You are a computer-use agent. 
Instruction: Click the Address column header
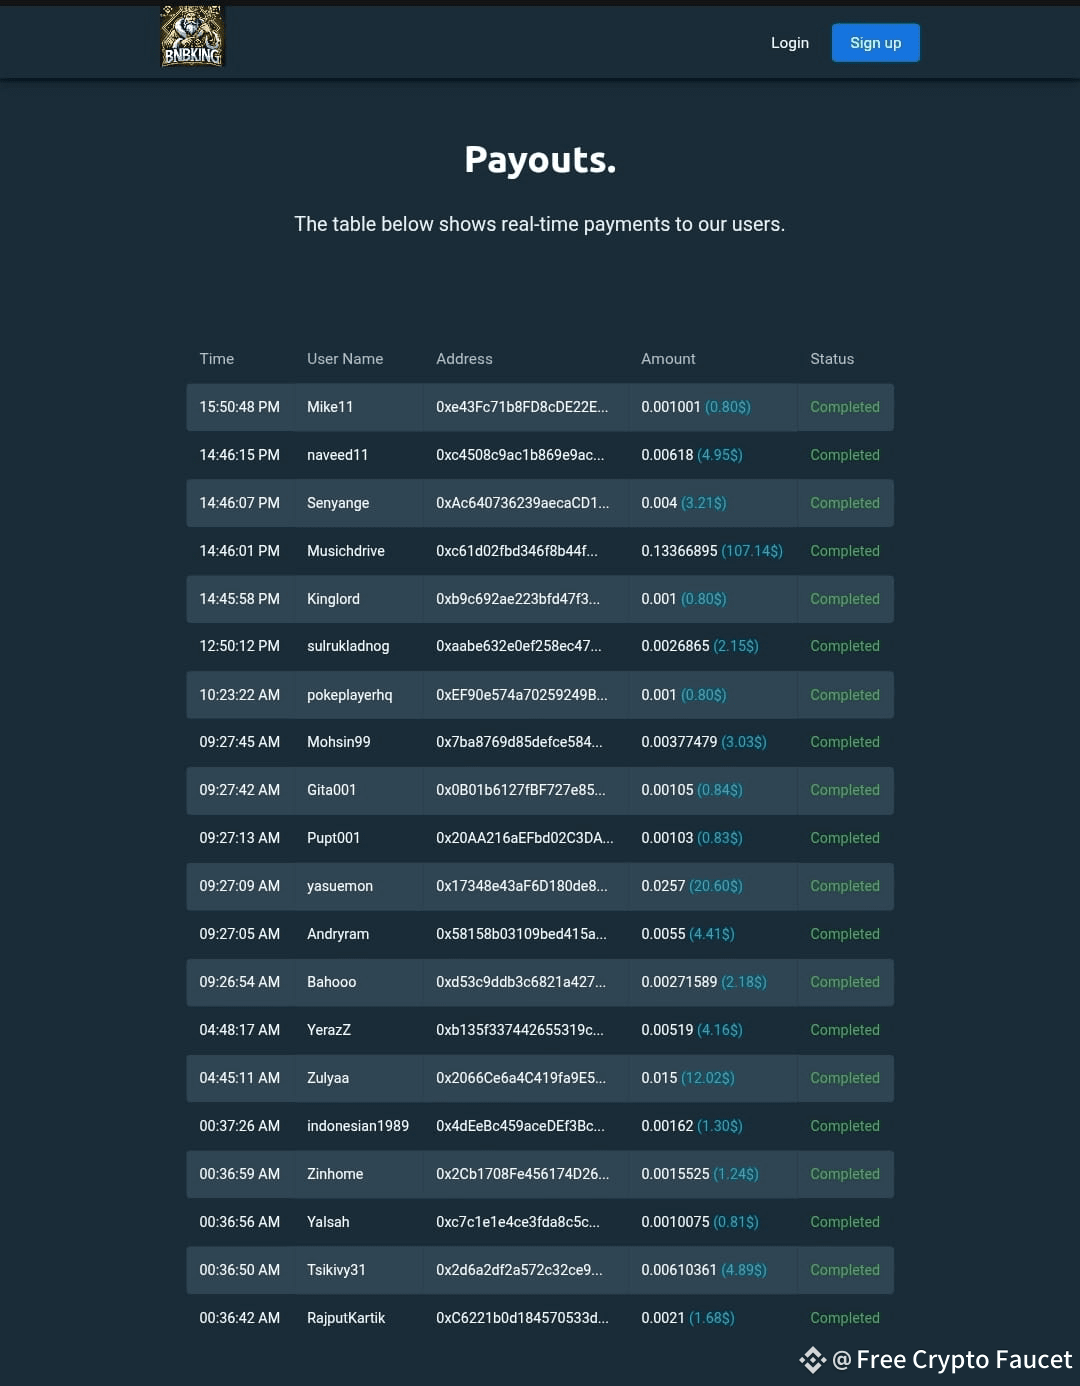click(x=464, y=359)
